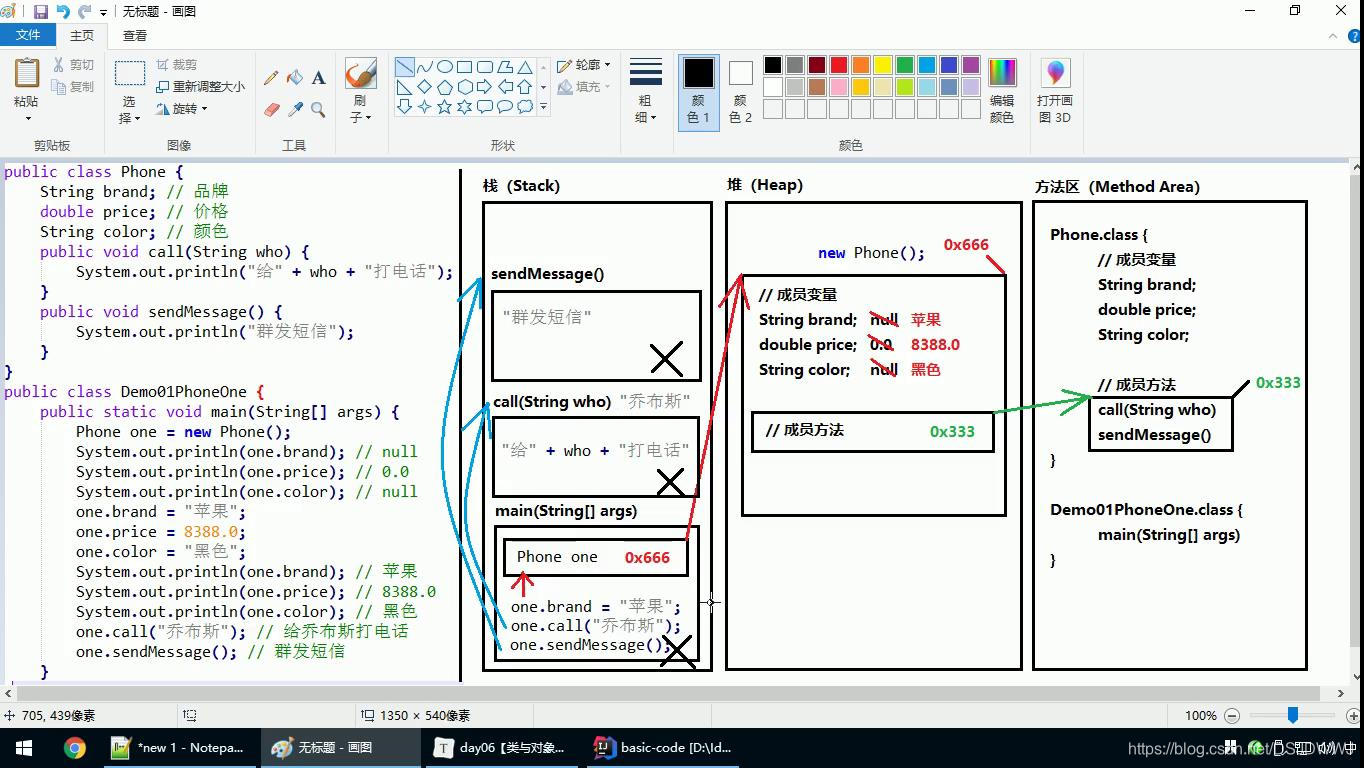Choose the Right triangle shape
The width and height of the screenshot is (1364, 768).
click(x=404, y=87)
